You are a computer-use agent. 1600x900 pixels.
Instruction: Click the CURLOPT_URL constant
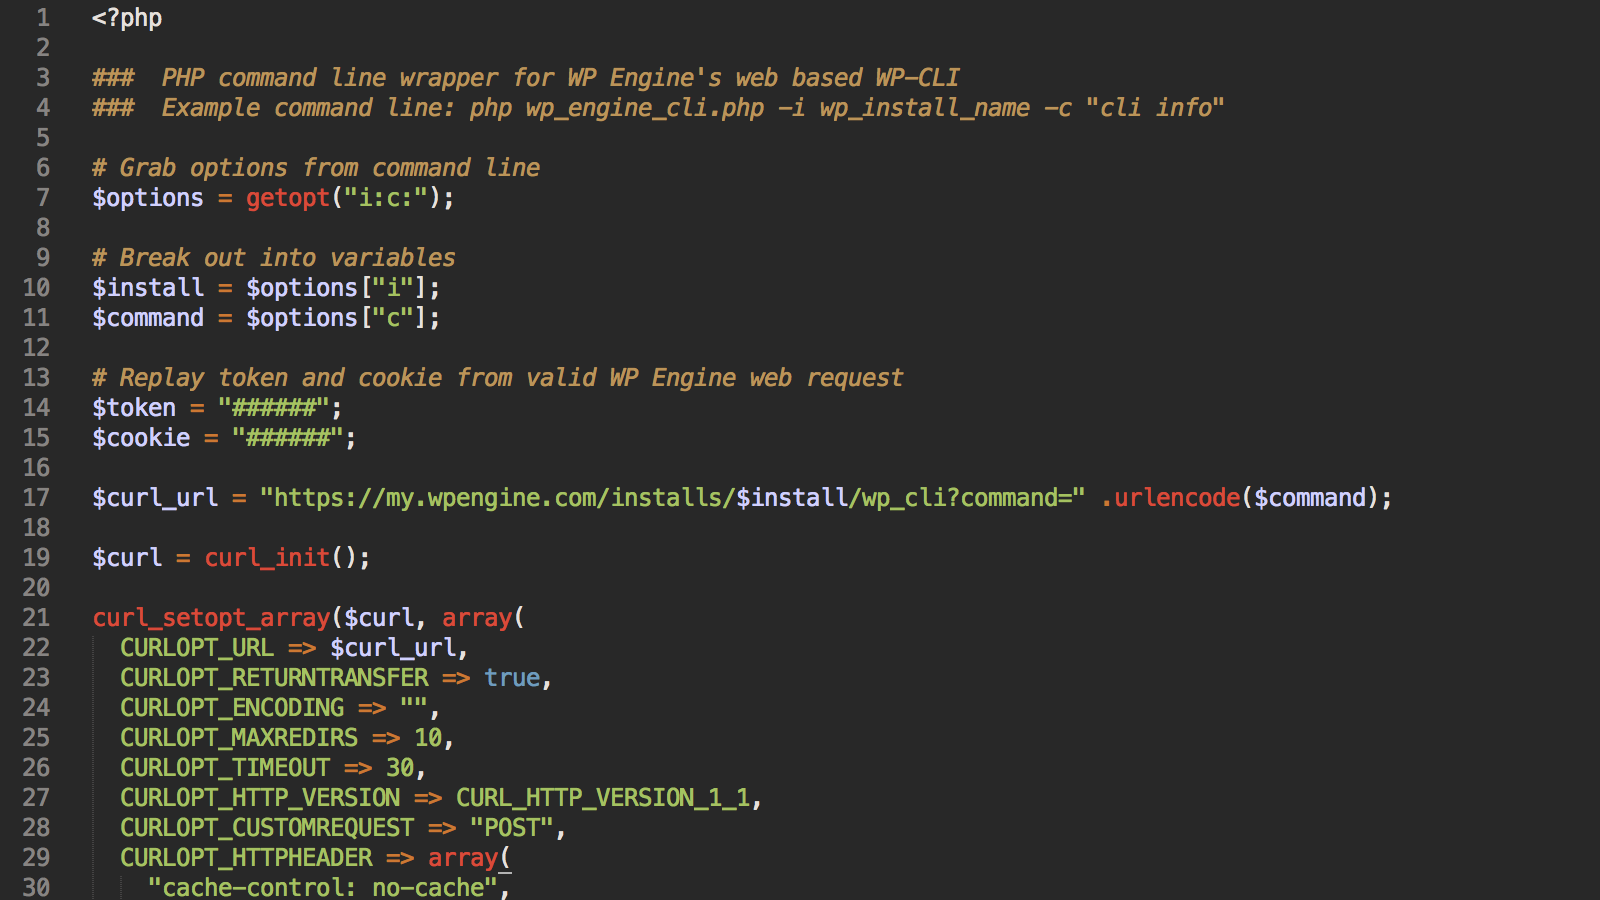[x=197, y=648]
